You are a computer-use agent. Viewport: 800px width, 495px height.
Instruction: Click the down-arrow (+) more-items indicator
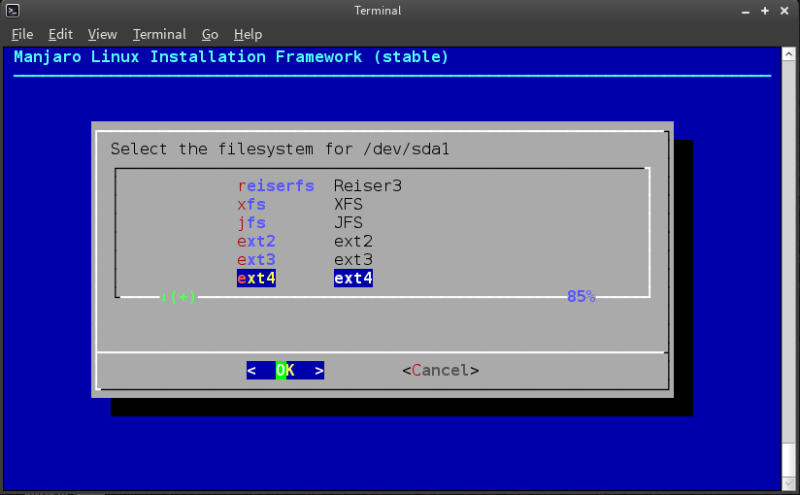178,296
